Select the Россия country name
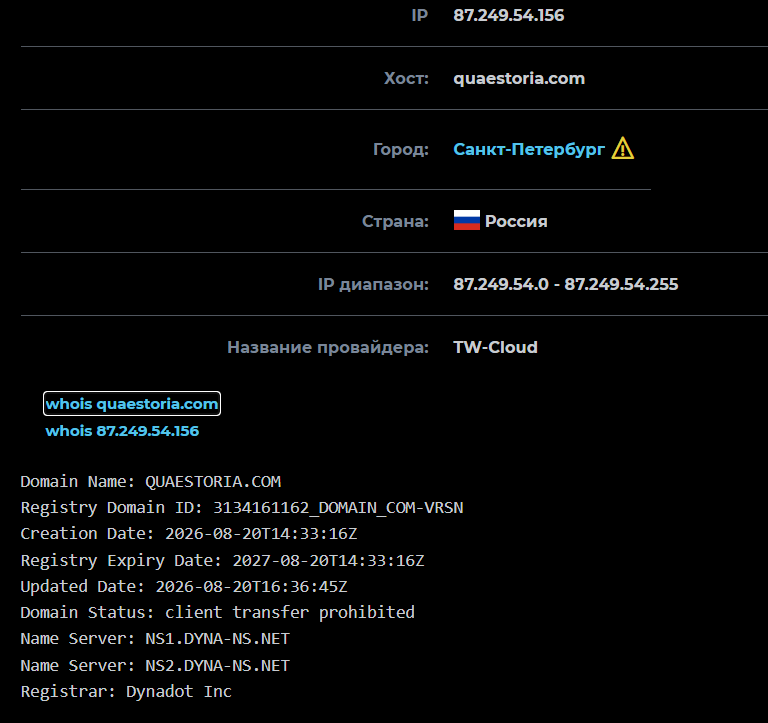The height and width of the screenshot is (723, 768). click(x=516, y=221)
